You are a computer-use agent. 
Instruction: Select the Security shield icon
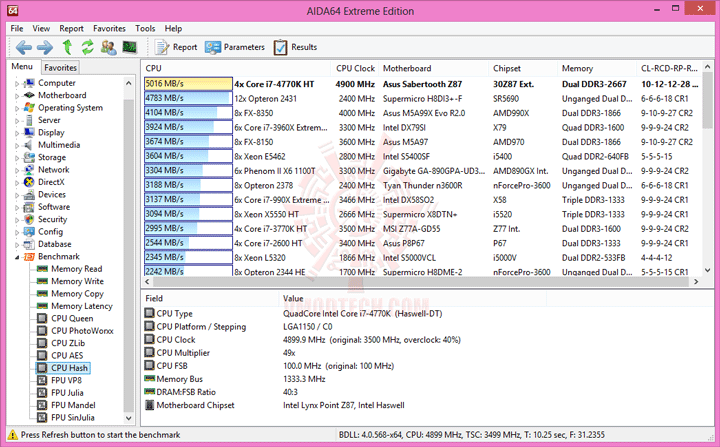(x=29, y=219)
